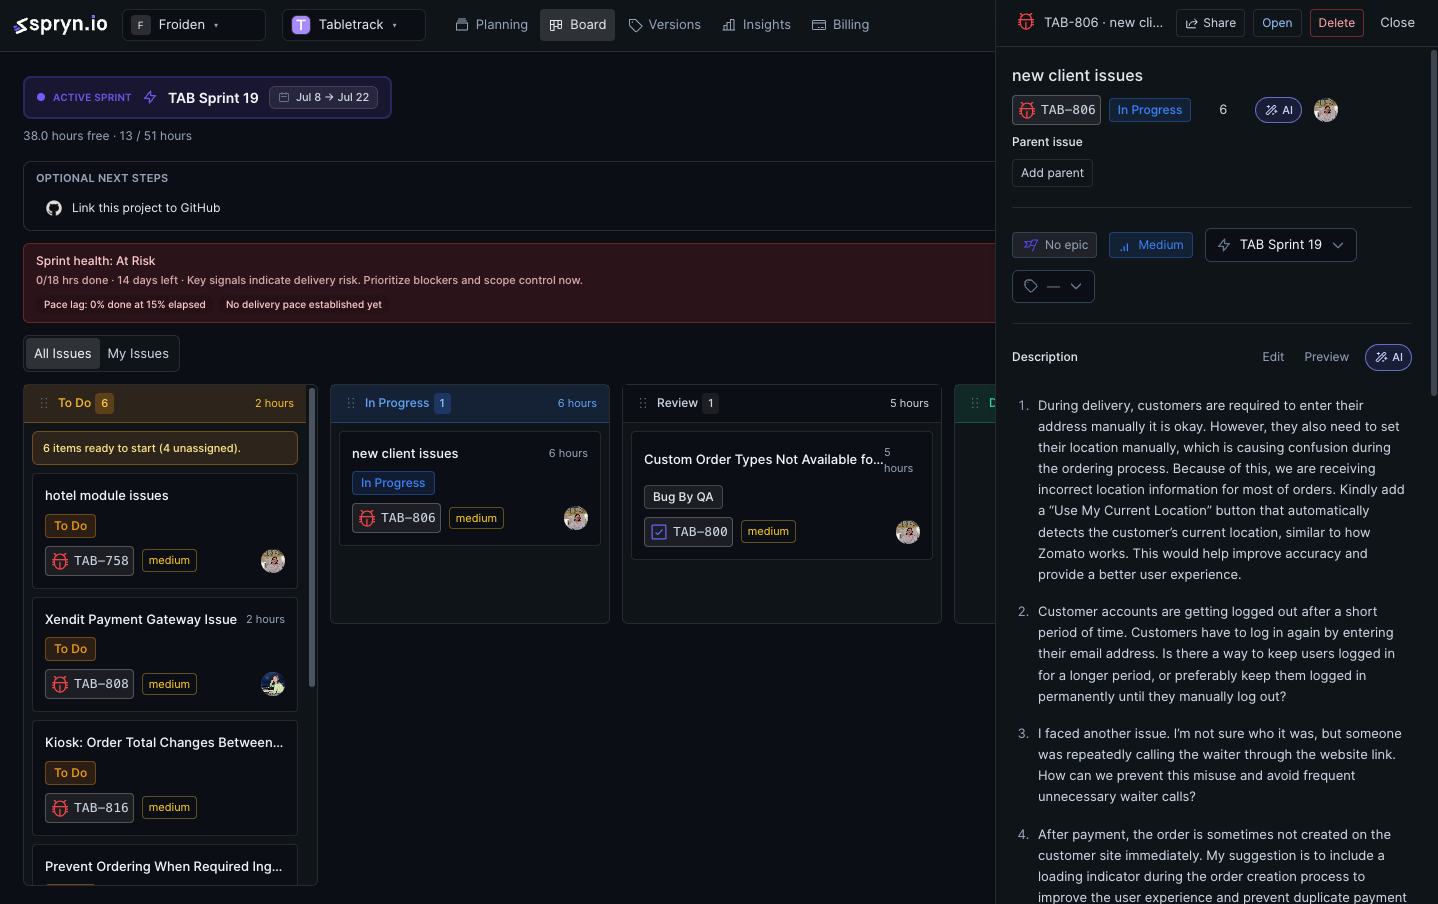
Task: Click the task checkbox icon on TAB-800
Action: click(659, 532)
